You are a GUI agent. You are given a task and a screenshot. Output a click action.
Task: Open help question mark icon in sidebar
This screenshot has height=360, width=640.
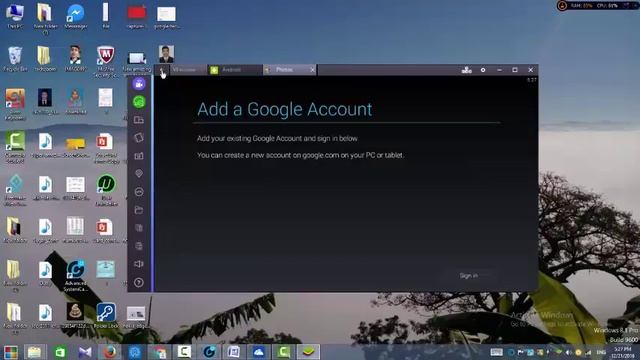(139, 282)
